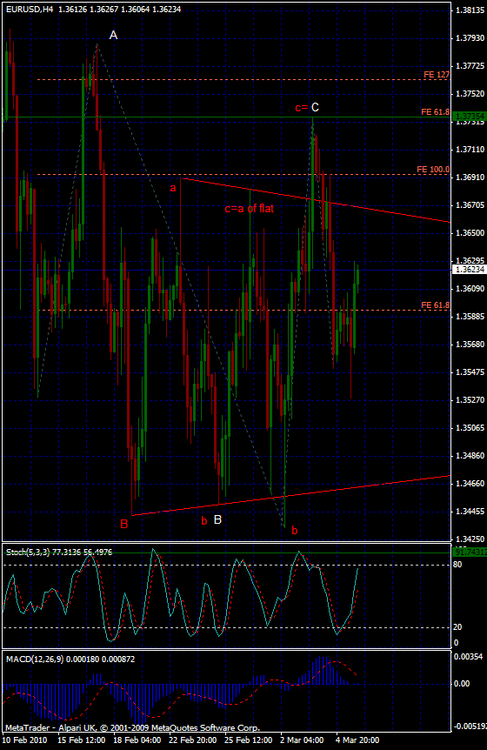The width and height of the screenshot is (487, 750).
Task: Select the lower red ascending trendline
Action: (291, 496)
